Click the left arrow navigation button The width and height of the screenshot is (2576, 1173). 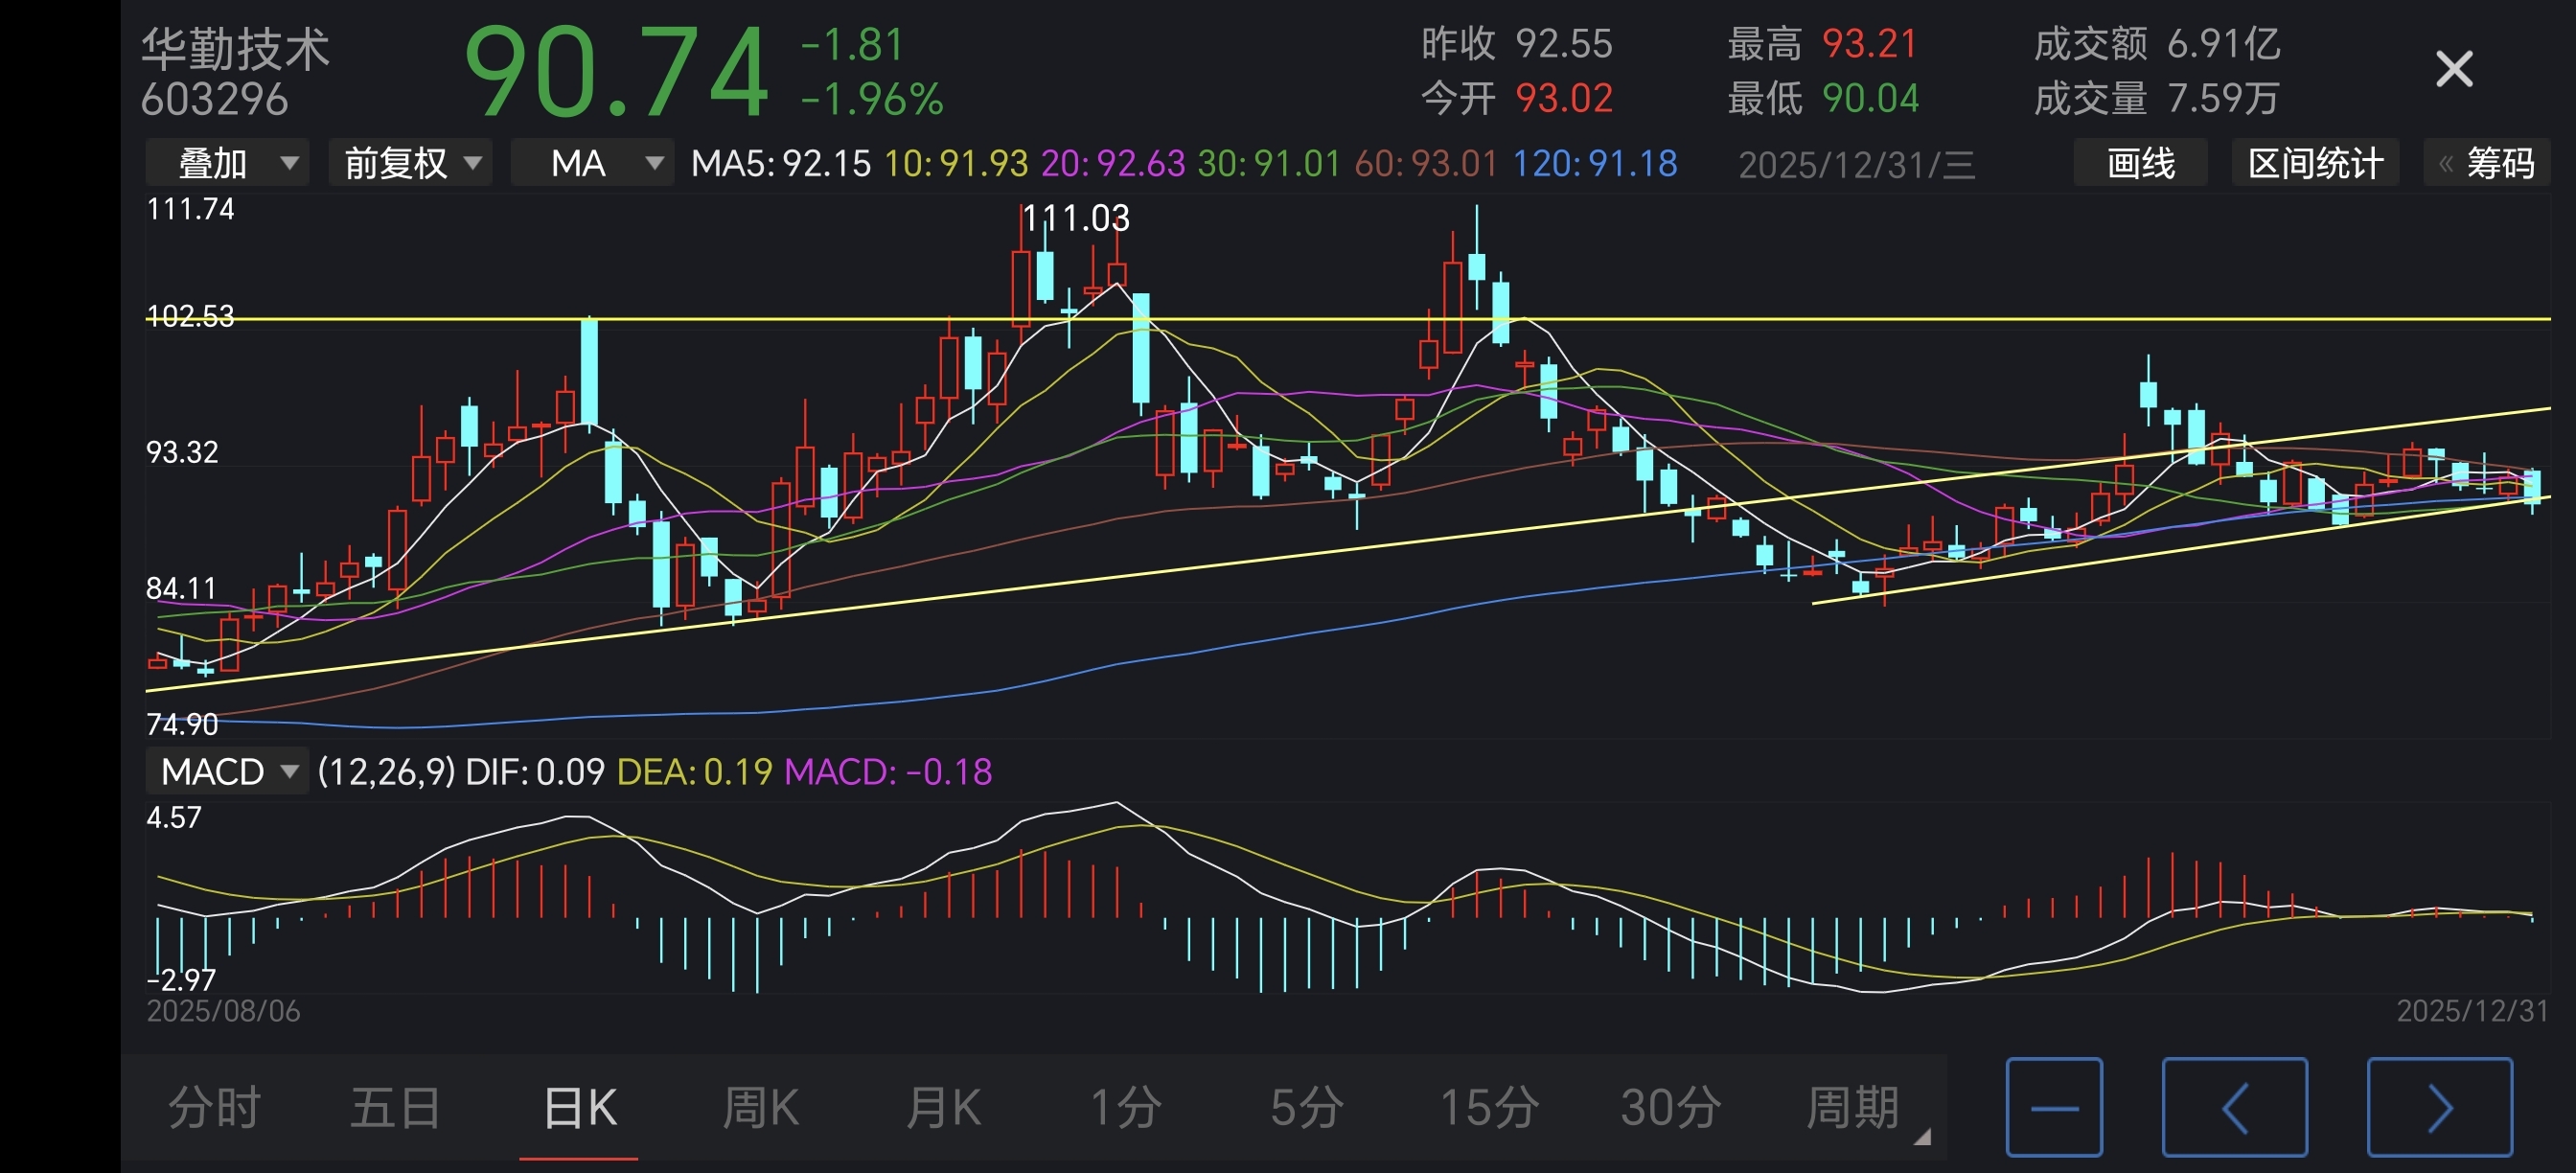point(2234,1107)
